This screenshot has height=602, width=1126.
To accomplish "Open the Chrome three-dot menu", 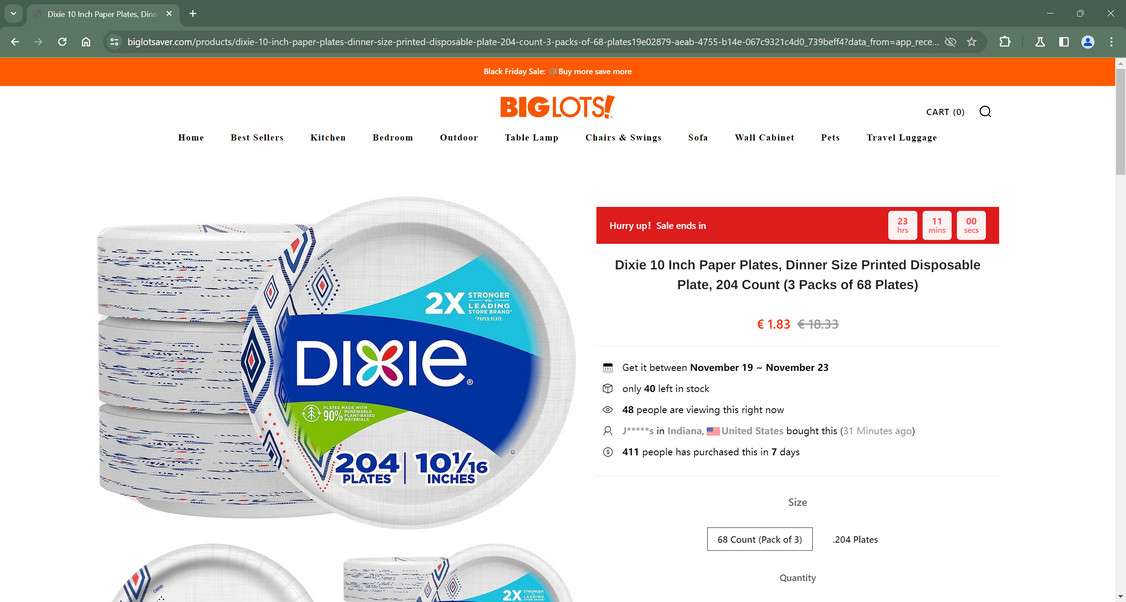I will (1111, 42).
